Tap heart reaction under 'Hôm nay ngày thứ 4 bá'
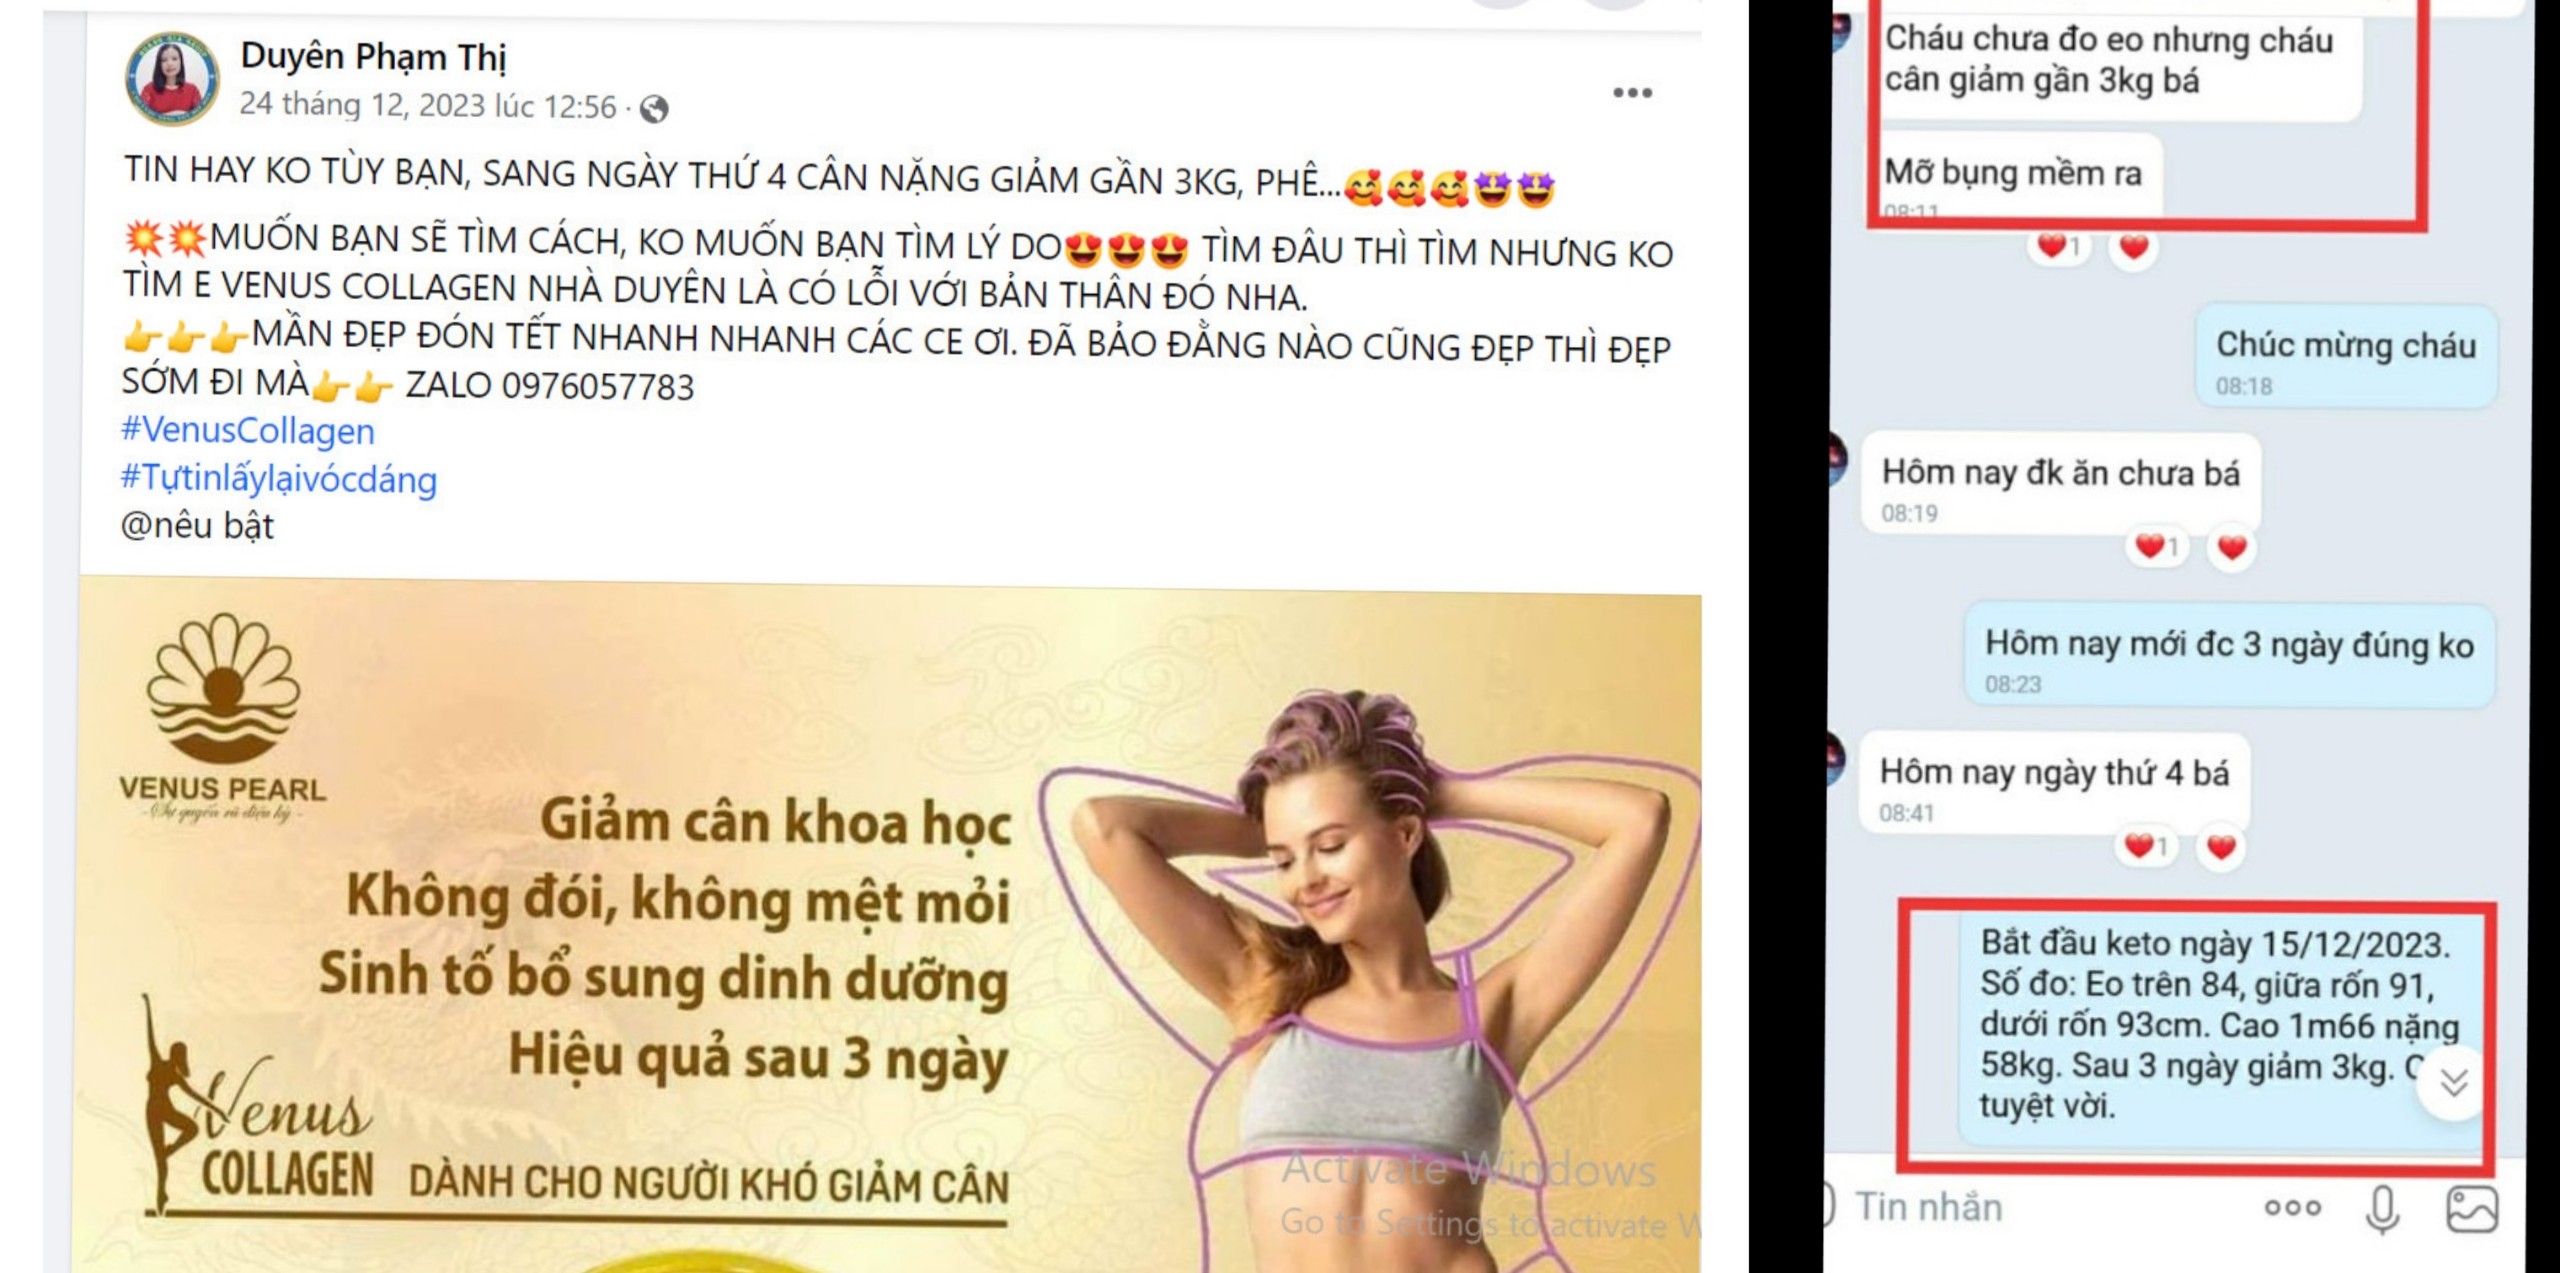 (2221, 847)
